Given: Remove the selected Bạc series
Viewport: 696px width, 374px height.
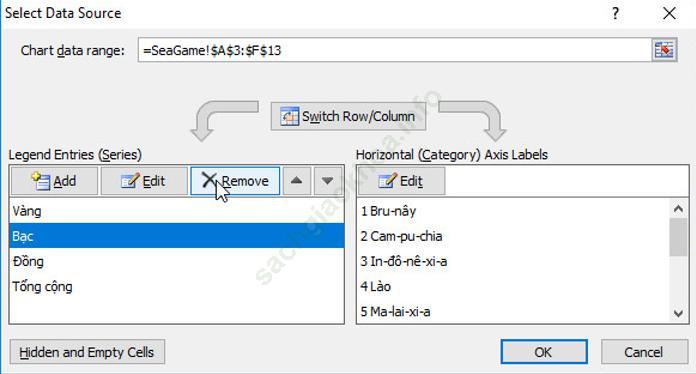Looking at the screenshot, I should [x=235, y=181].
